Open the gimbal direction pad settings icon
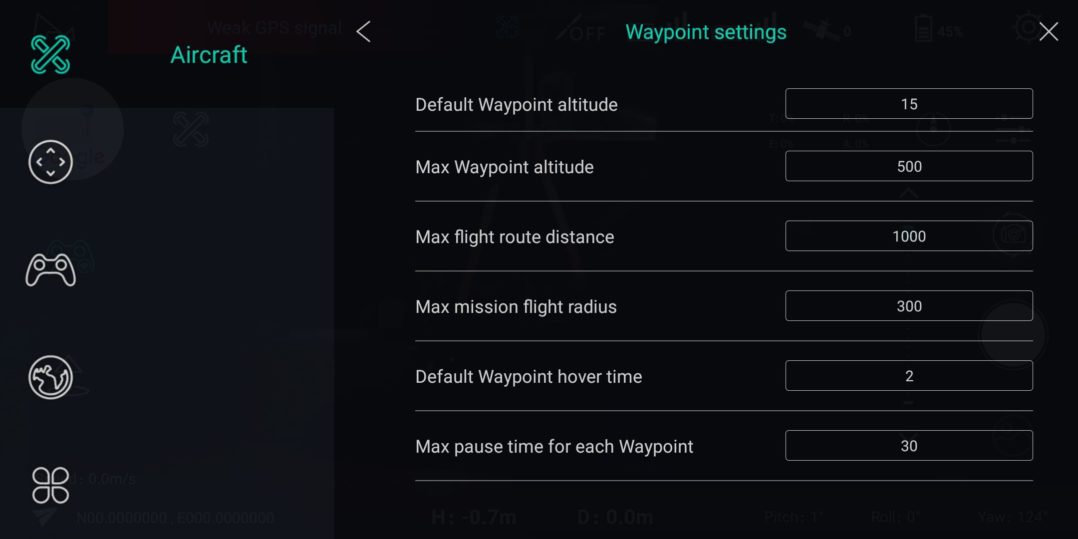The image size is (1078, 539). [50, 162]
